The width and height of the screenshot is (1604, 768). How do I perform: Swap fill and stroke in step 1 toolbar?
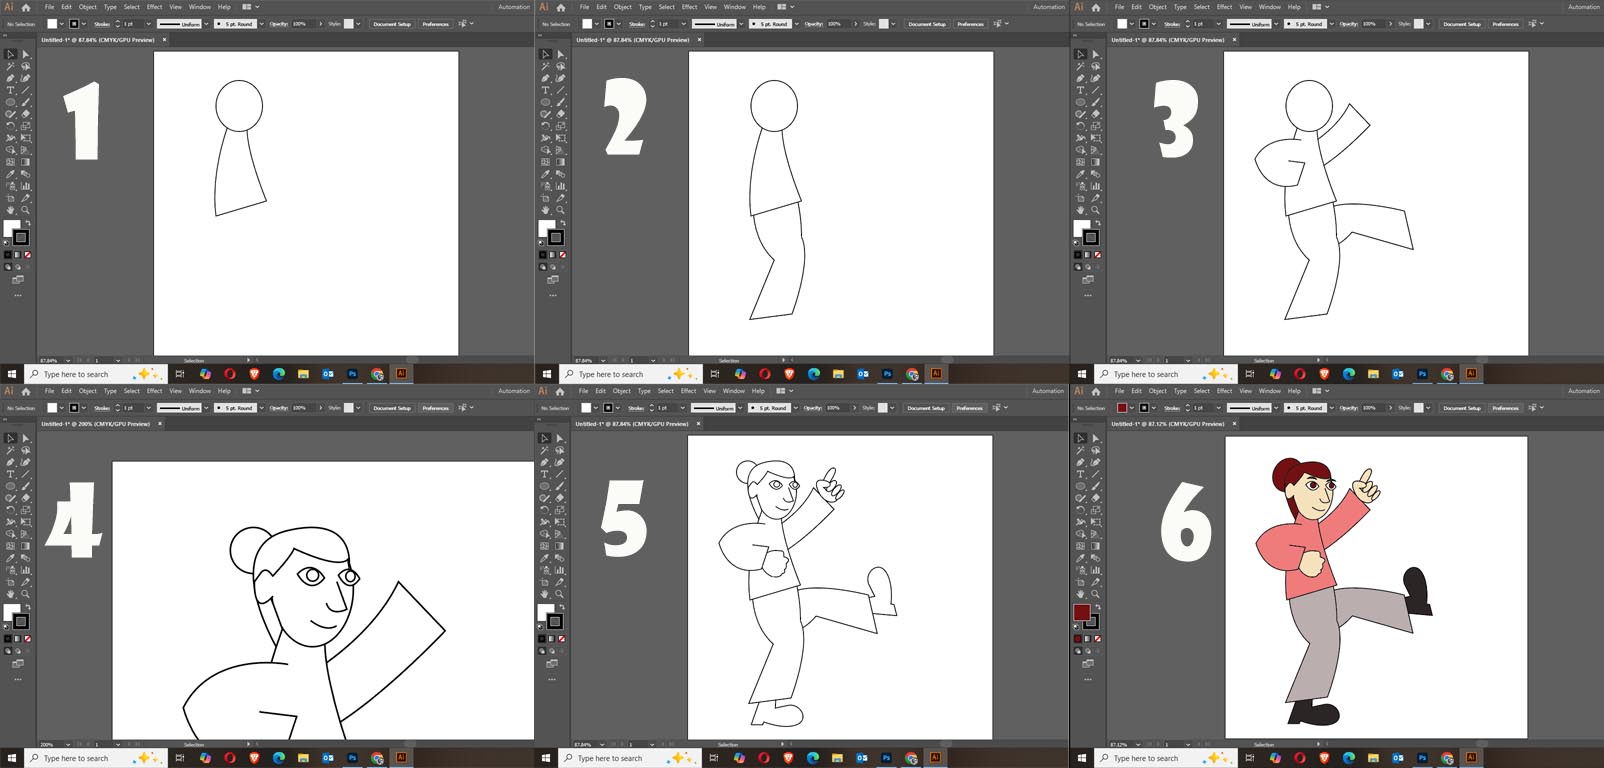[x=27, y=224]
